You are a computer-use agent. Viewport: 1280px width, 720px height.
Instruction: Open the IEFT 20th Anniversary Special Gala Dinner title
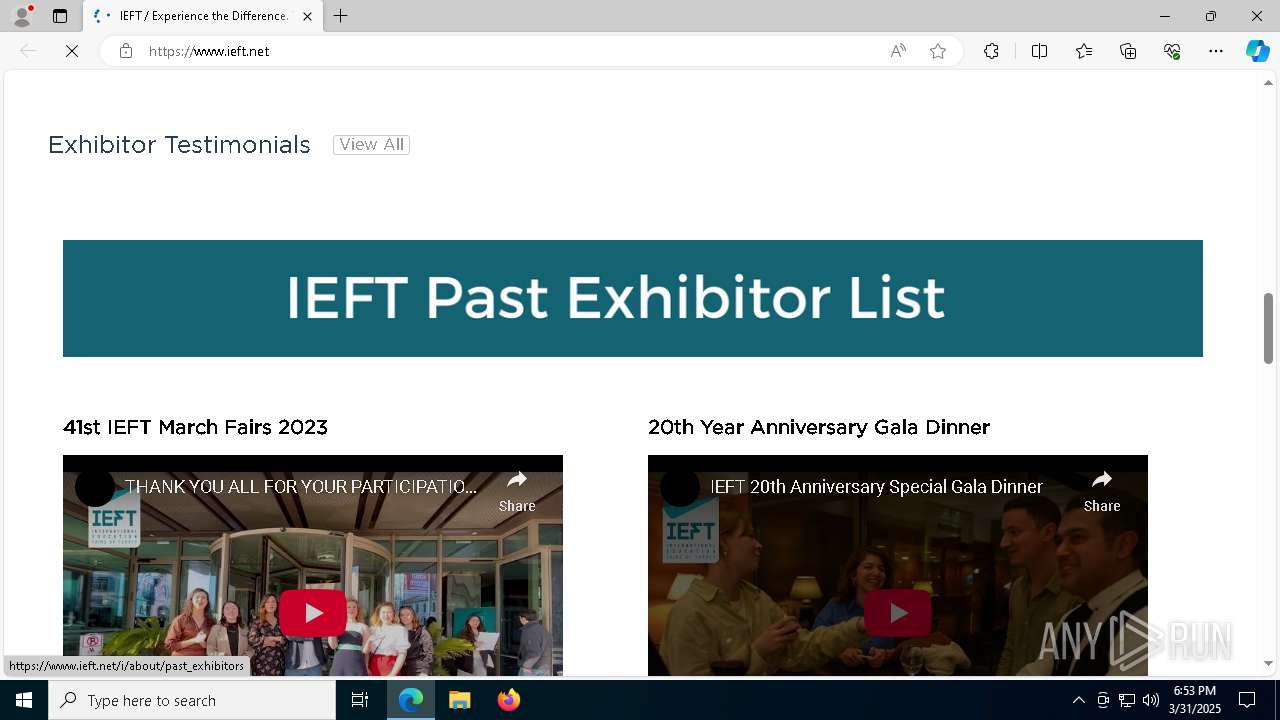(876, 487)
